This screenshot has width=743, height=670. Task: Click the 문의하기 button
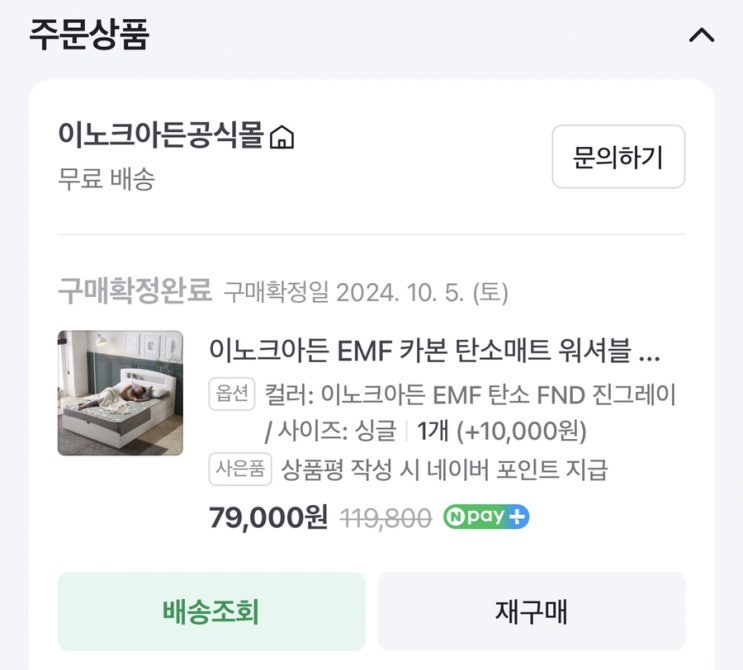618,157
